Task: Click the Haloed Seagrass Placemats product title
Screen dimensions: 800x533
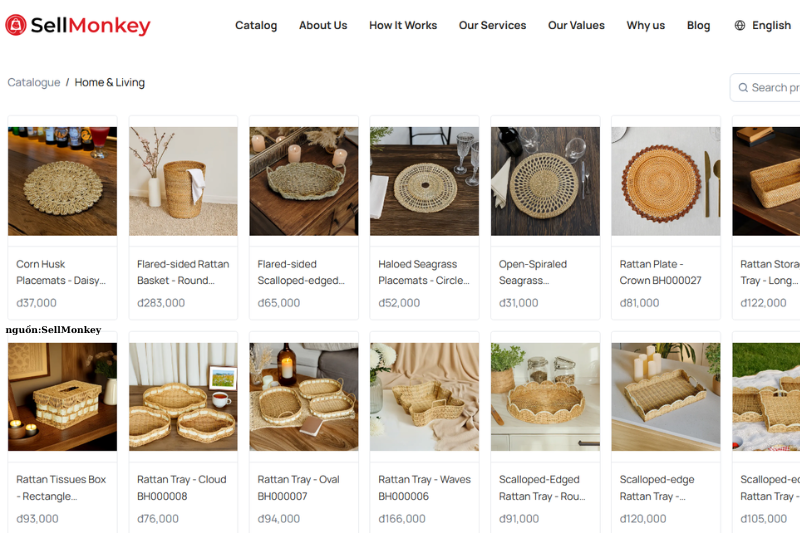Action: (x=424, y=272)
